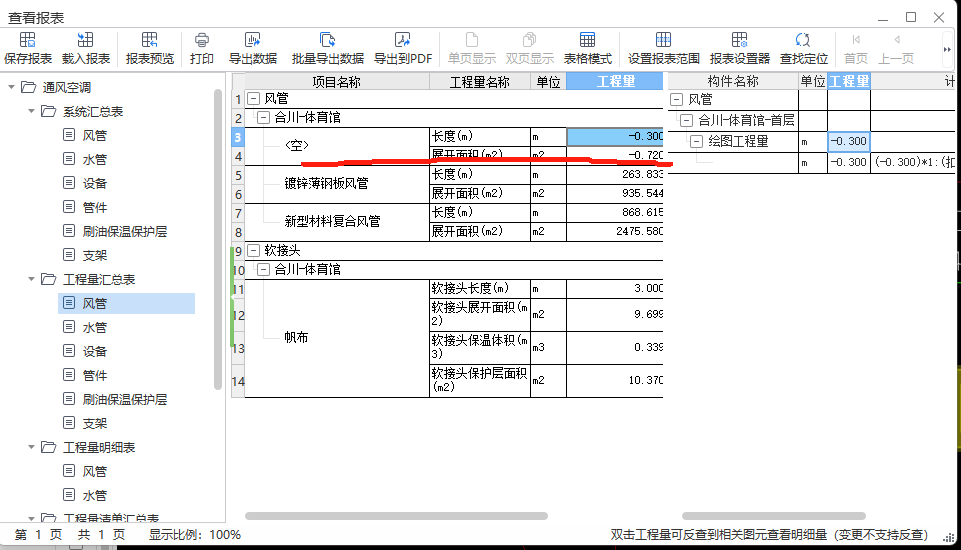Click 批量导出数据 (batch export) icon

[x=327, y=48]
